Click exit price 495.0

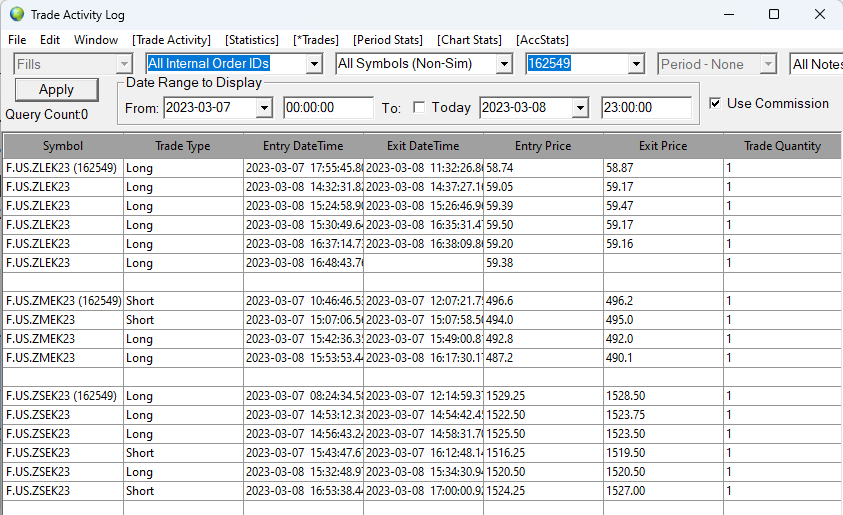tap(619, 319)
